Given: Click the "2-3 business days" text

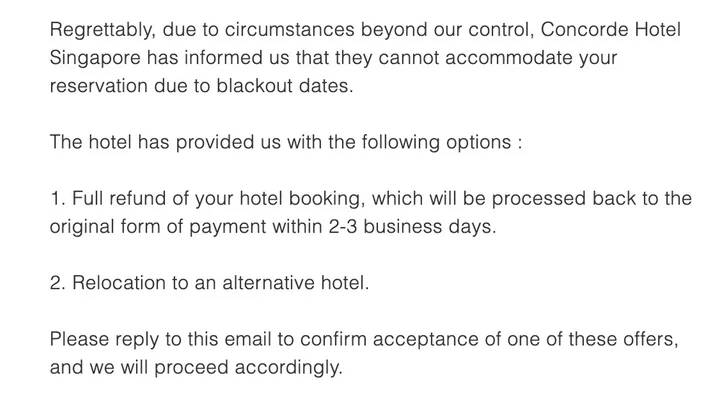Looking at the screenshot, I should [424, 226].
